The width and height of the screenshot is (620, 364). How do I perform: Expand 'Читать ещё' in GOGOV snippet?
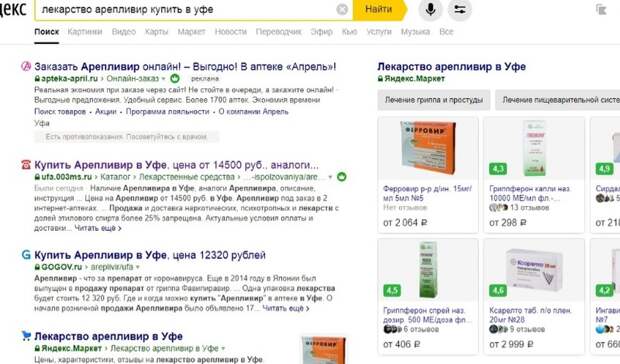(x=286, y=308)
